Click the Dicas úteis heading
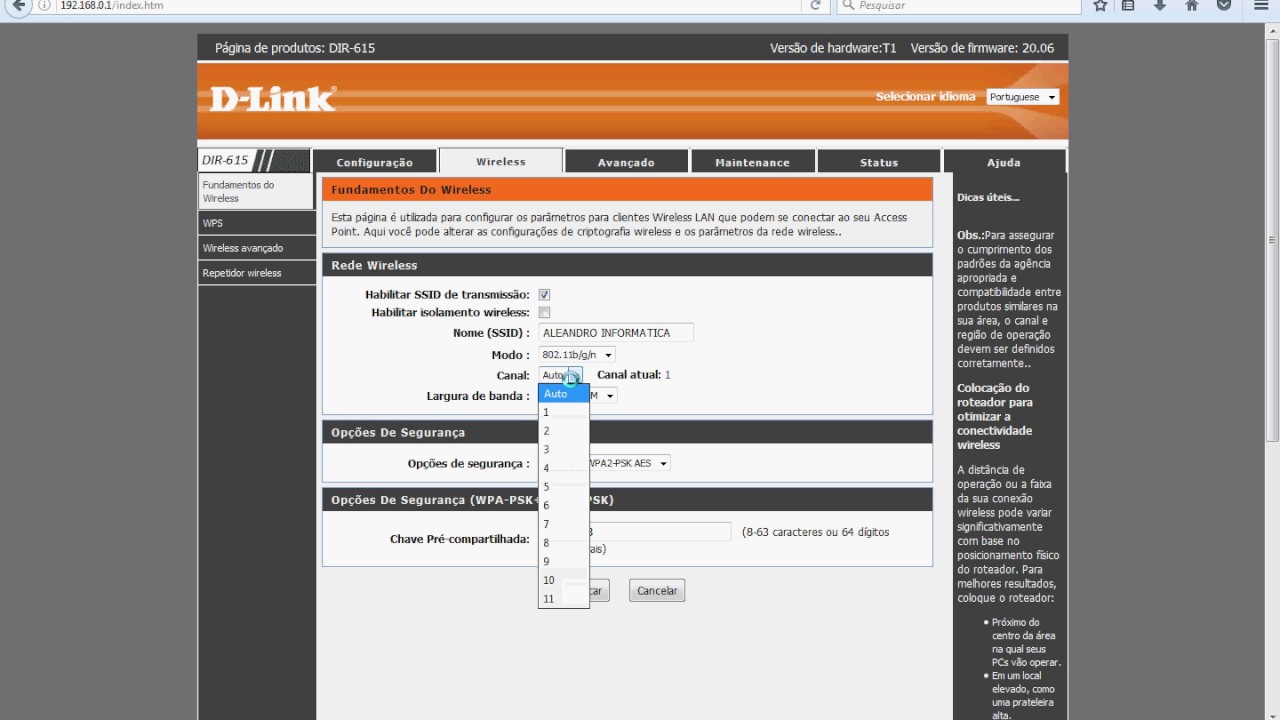Screen dimensions: 1280x720 [x=988, y=198]
